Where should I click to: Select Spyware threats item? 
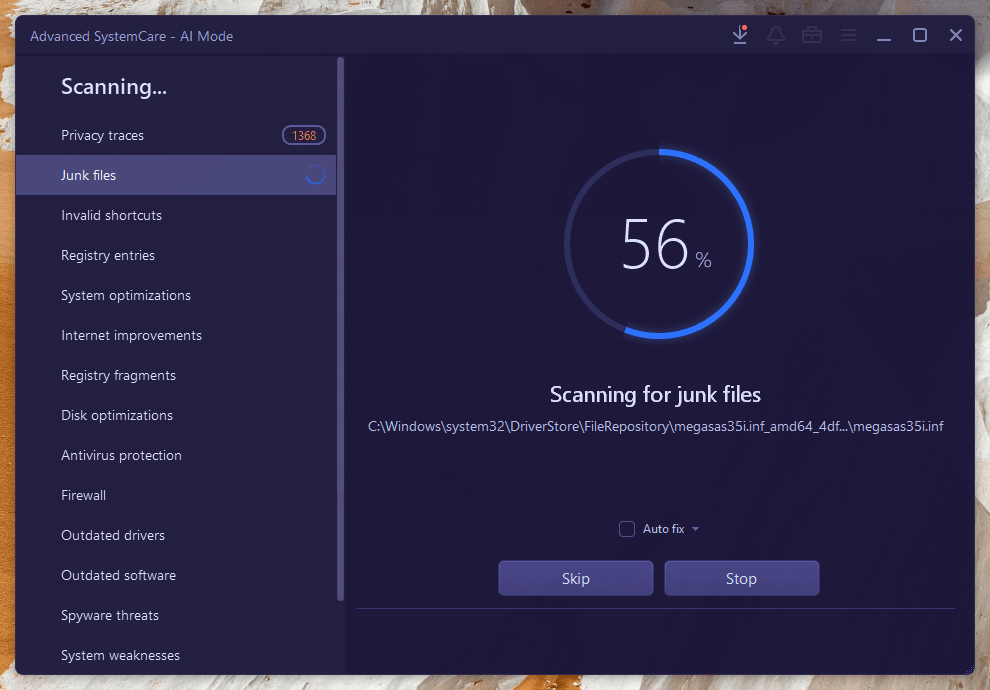tap(110, 615)
